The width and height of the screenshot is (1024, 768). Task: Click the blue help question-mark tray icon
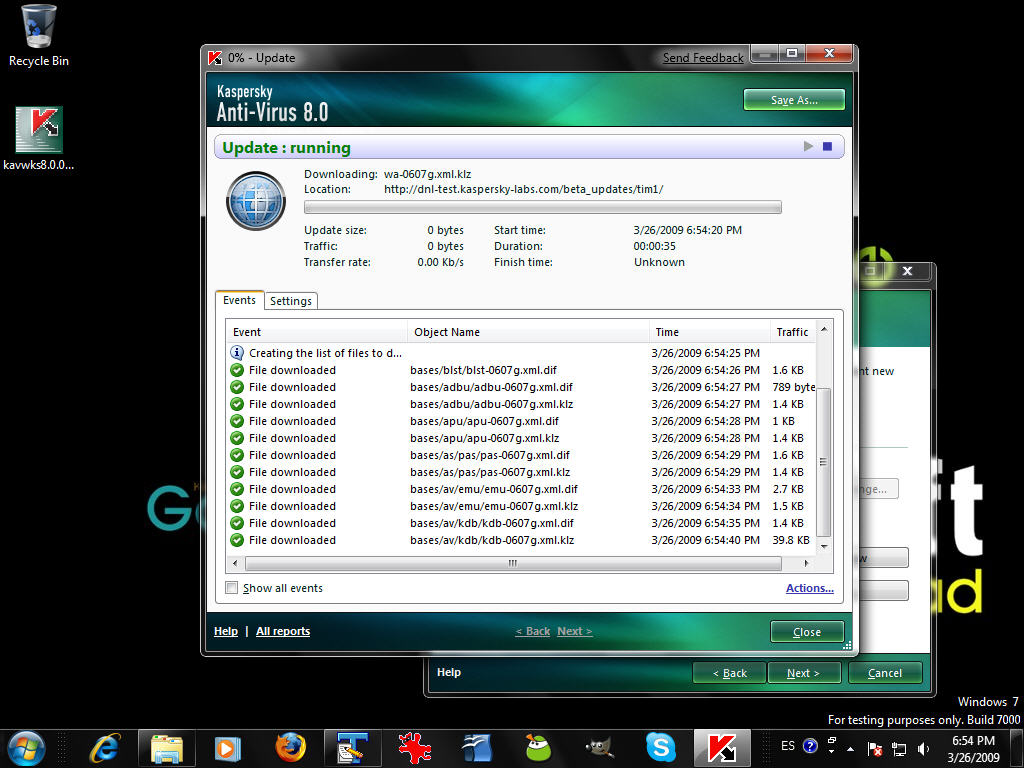pyautogui.click(x=810, y=746)
